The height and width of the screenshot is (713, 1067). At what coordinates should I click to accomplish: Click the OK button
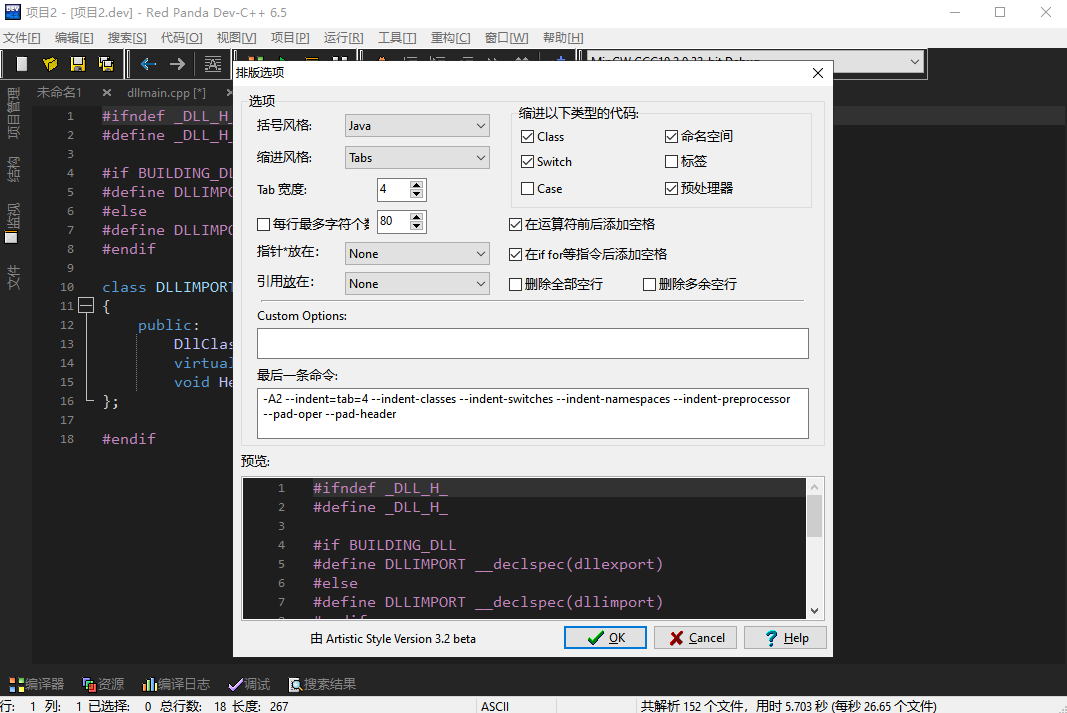pos(605,637)
